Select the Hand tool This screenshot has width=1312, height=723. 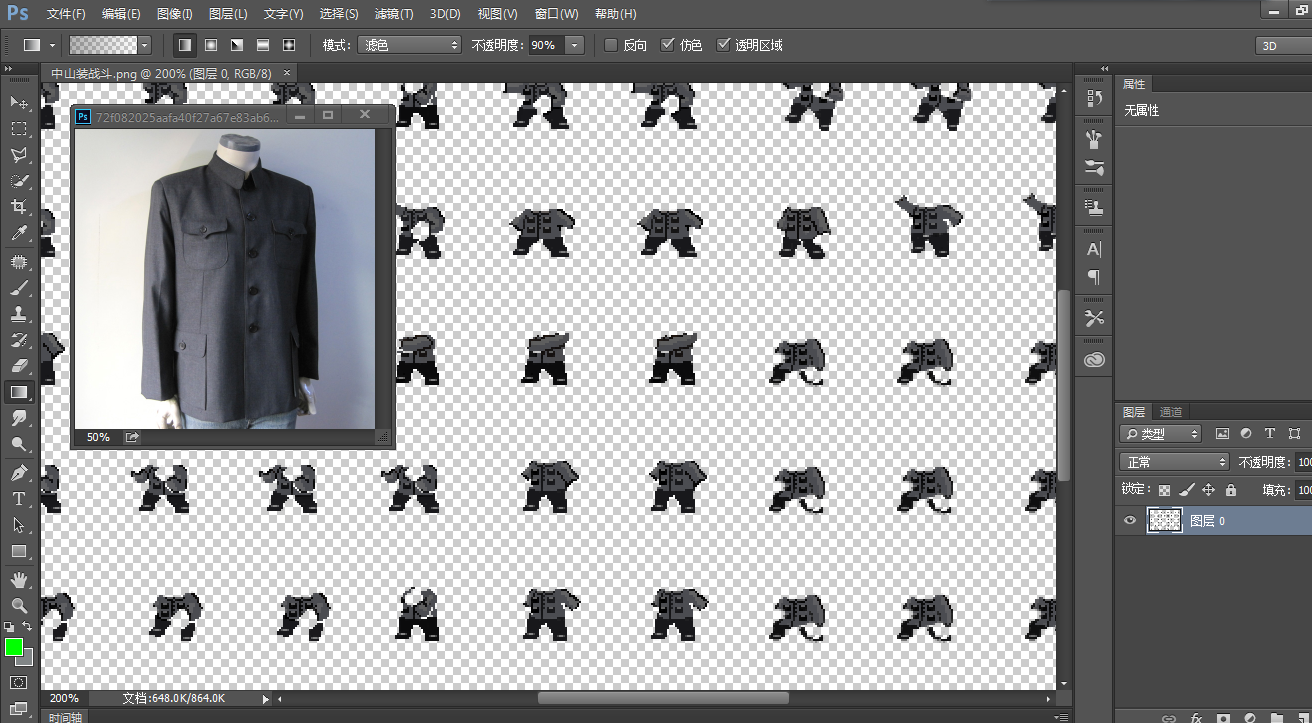[x=19, y=580]
